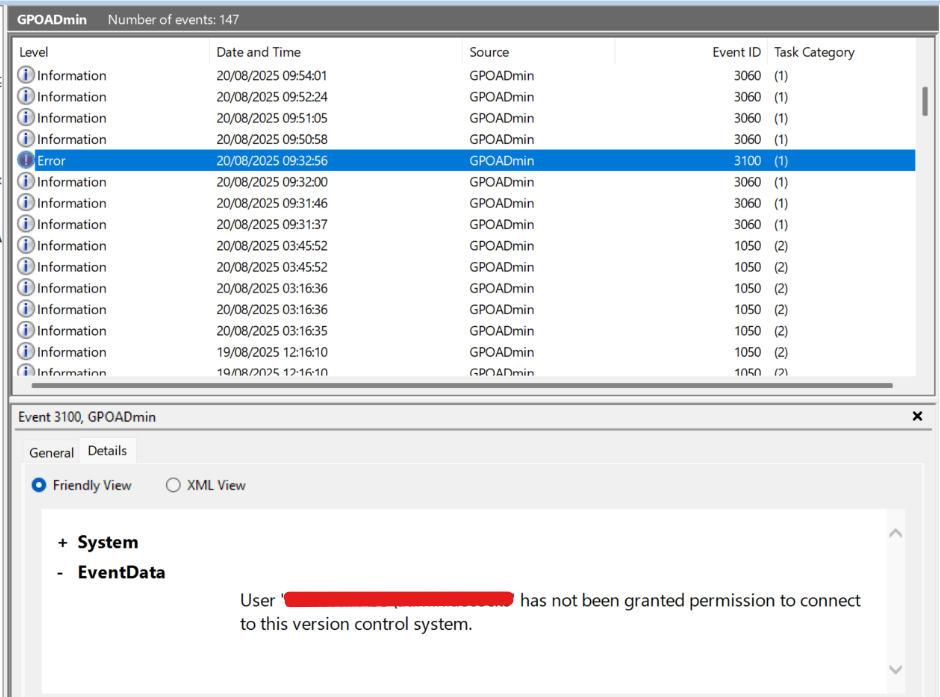
Task: Close the Event 3100 details pane
Action: 917,416
